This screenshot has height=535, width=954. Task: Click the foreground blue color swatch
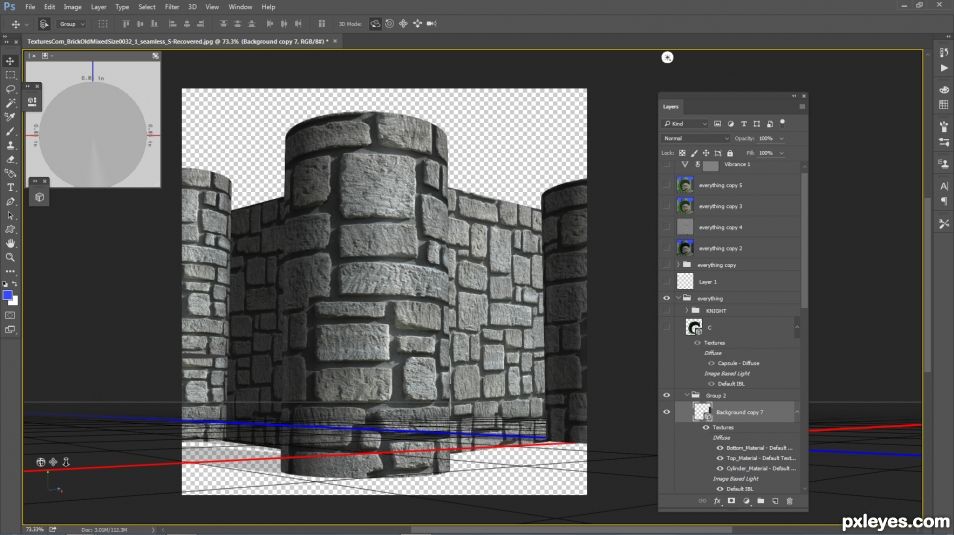[x=8, y=296]
